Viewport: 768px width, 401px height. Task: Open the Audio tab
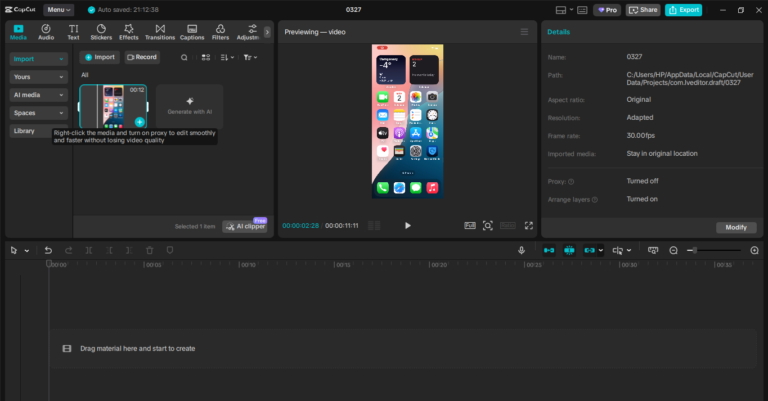pos(46,32)
